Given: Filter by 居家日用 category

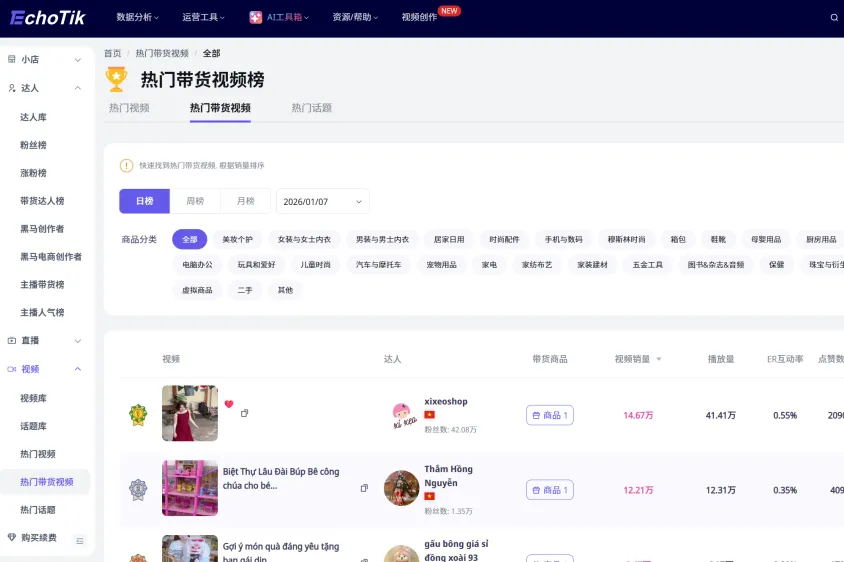Looking at the screenshot, I should pyautogui.click(x=449, y=239).
